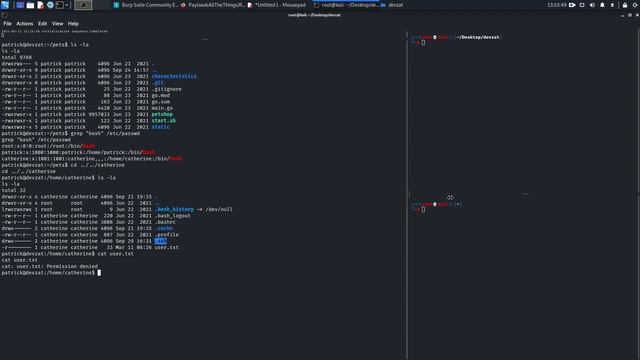This screenshot has width=640, height=360.
Task: Click the 'static' directory name
Action: coord(161,127)
